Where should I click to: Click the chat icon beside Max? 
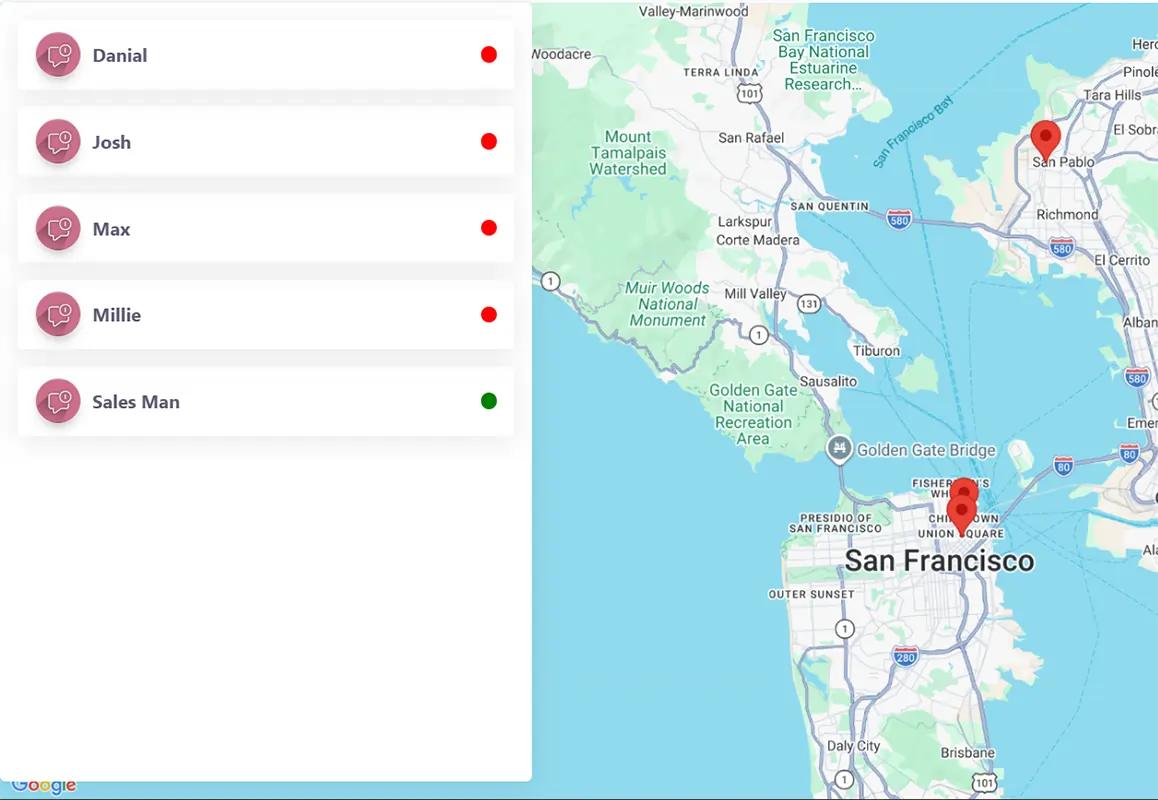(x=58, y=228)
